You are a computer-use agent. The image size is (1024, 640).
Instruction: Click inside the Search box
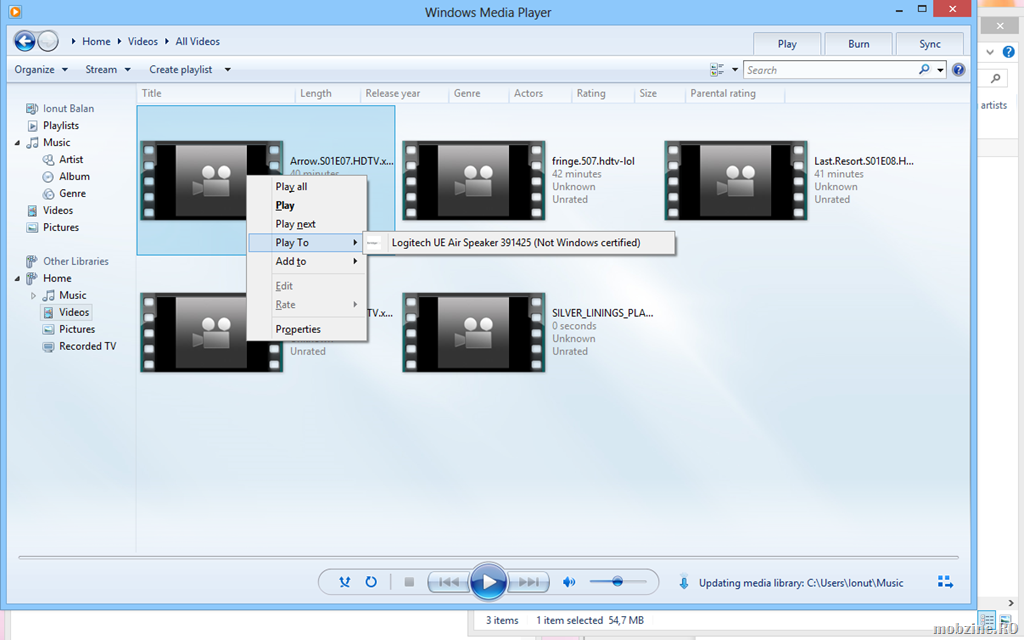point(830,70)
